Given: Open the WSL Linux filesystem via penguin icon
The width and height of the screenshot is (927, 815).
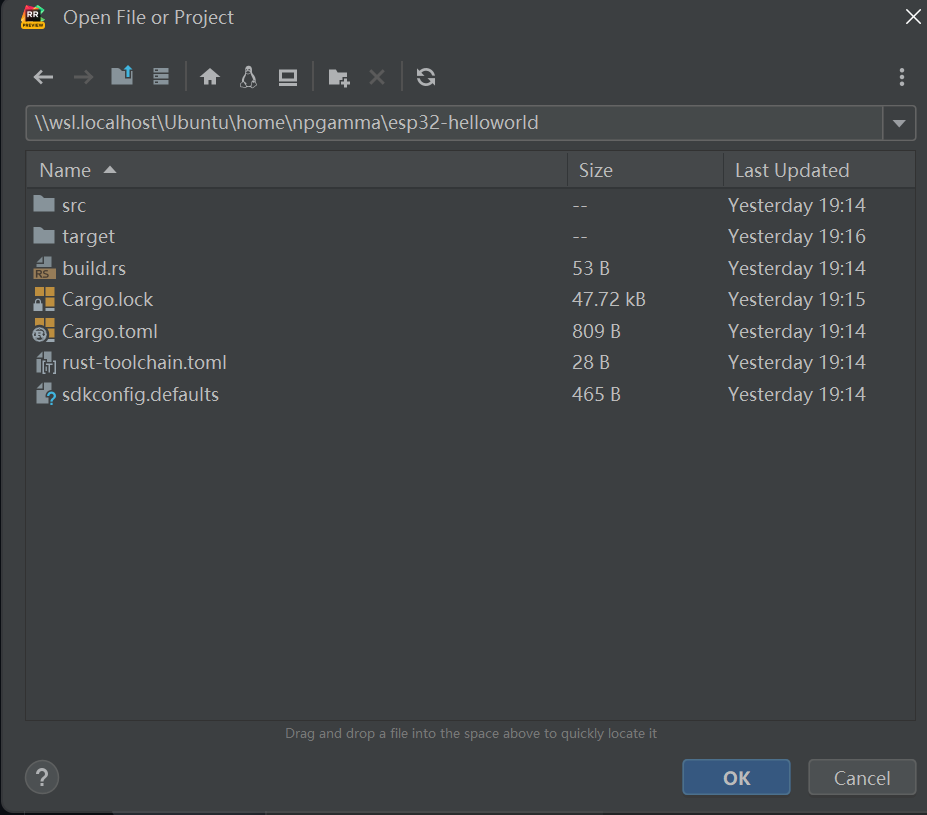Looking at the screenshot, I should tap(248, 76).
